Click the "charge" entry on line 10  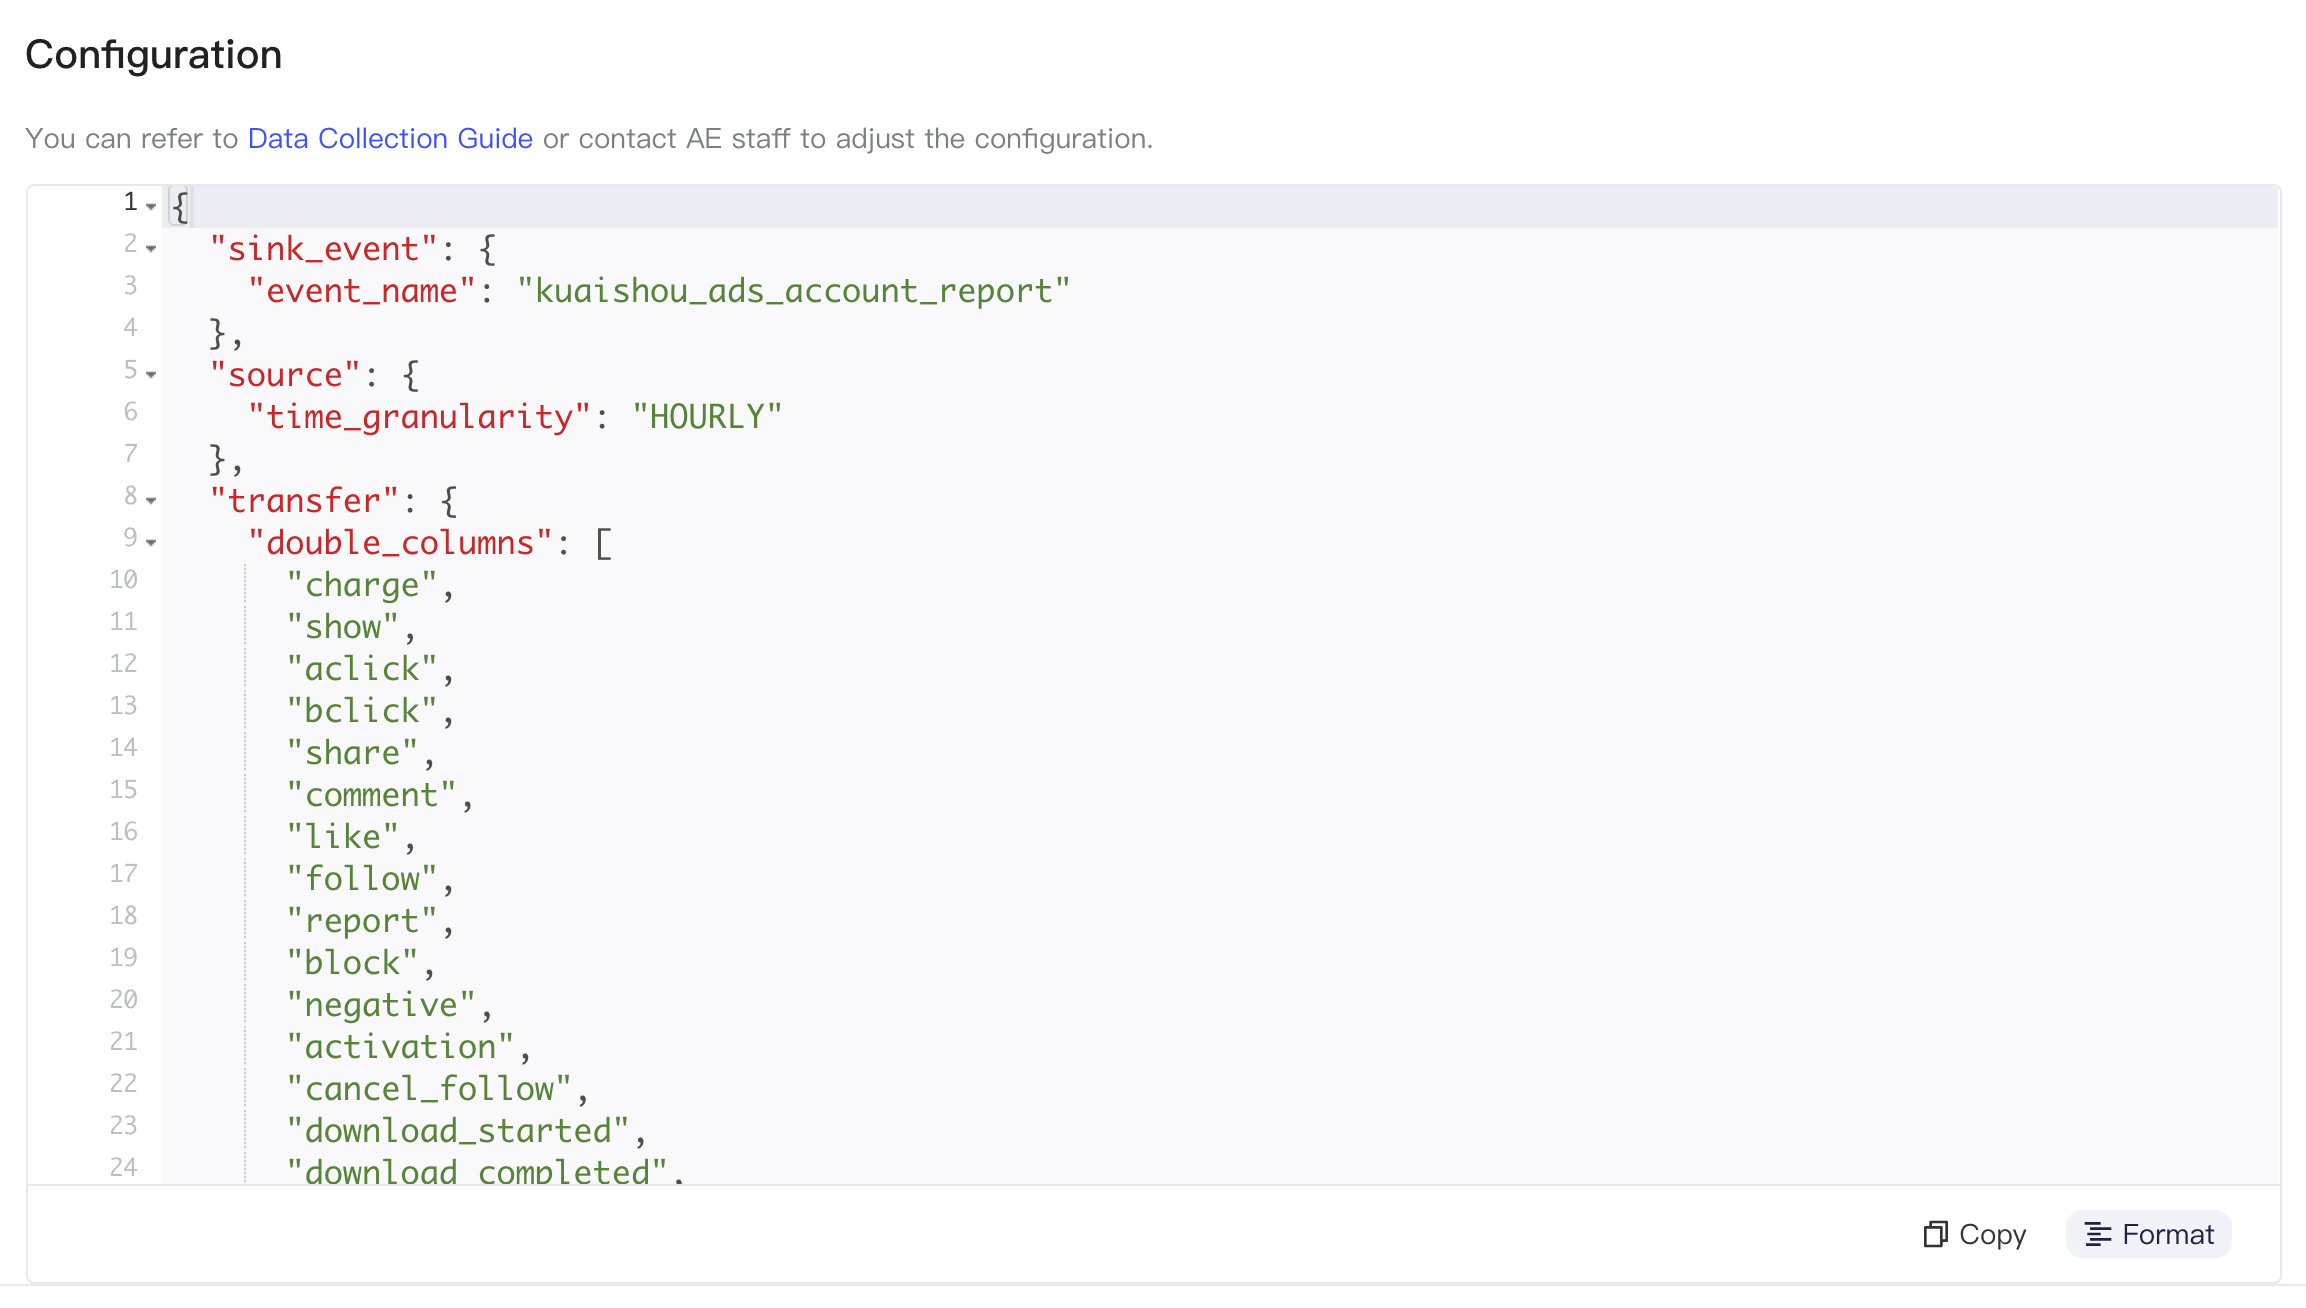pyautogui.click(x=362, y=585)
